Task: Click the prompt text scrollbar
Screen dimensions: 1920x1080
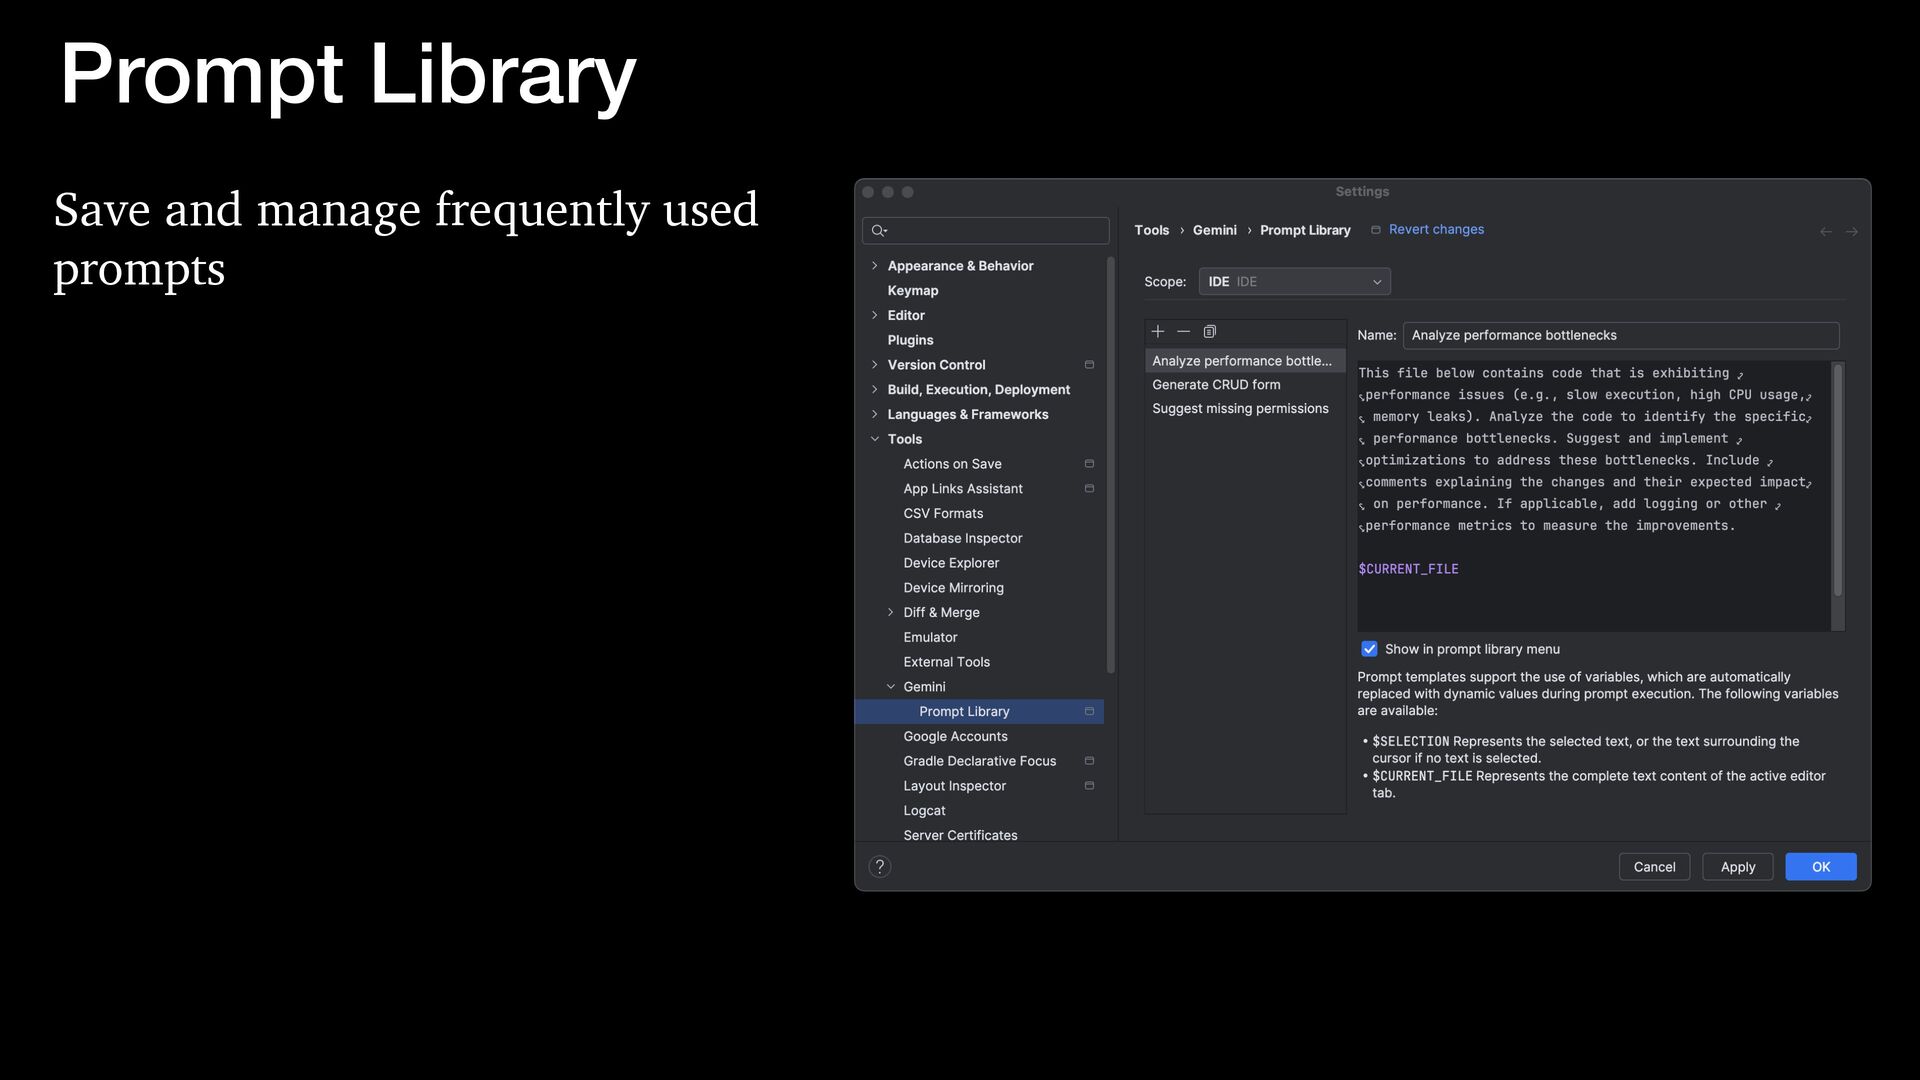Action: tap(1837, 480)
